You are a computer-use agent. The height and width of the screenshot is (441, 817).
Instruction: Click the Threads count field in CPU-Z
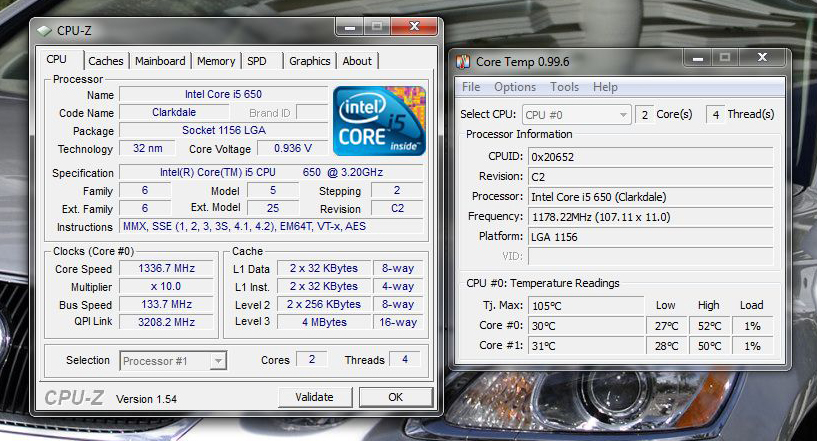(x=405, y=359)
